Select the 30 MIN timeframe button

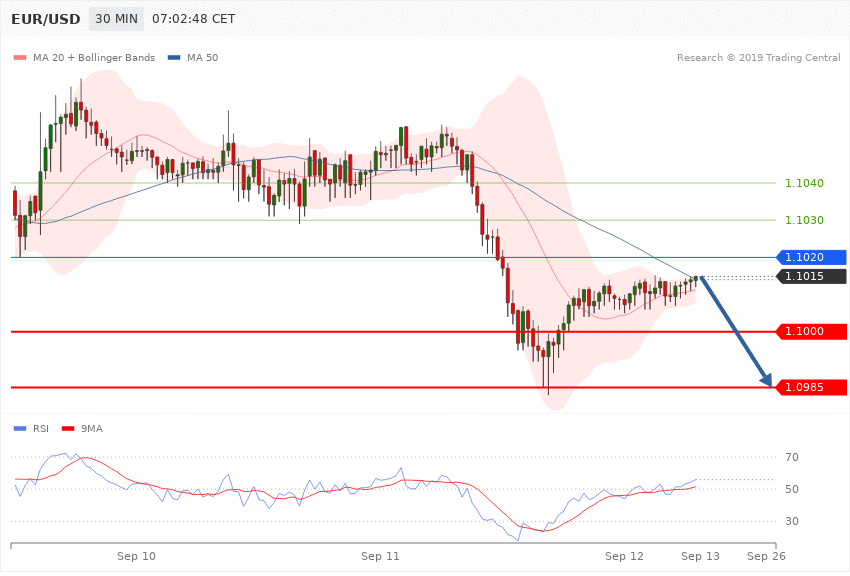pyautogui.click(x=117, y=19)
